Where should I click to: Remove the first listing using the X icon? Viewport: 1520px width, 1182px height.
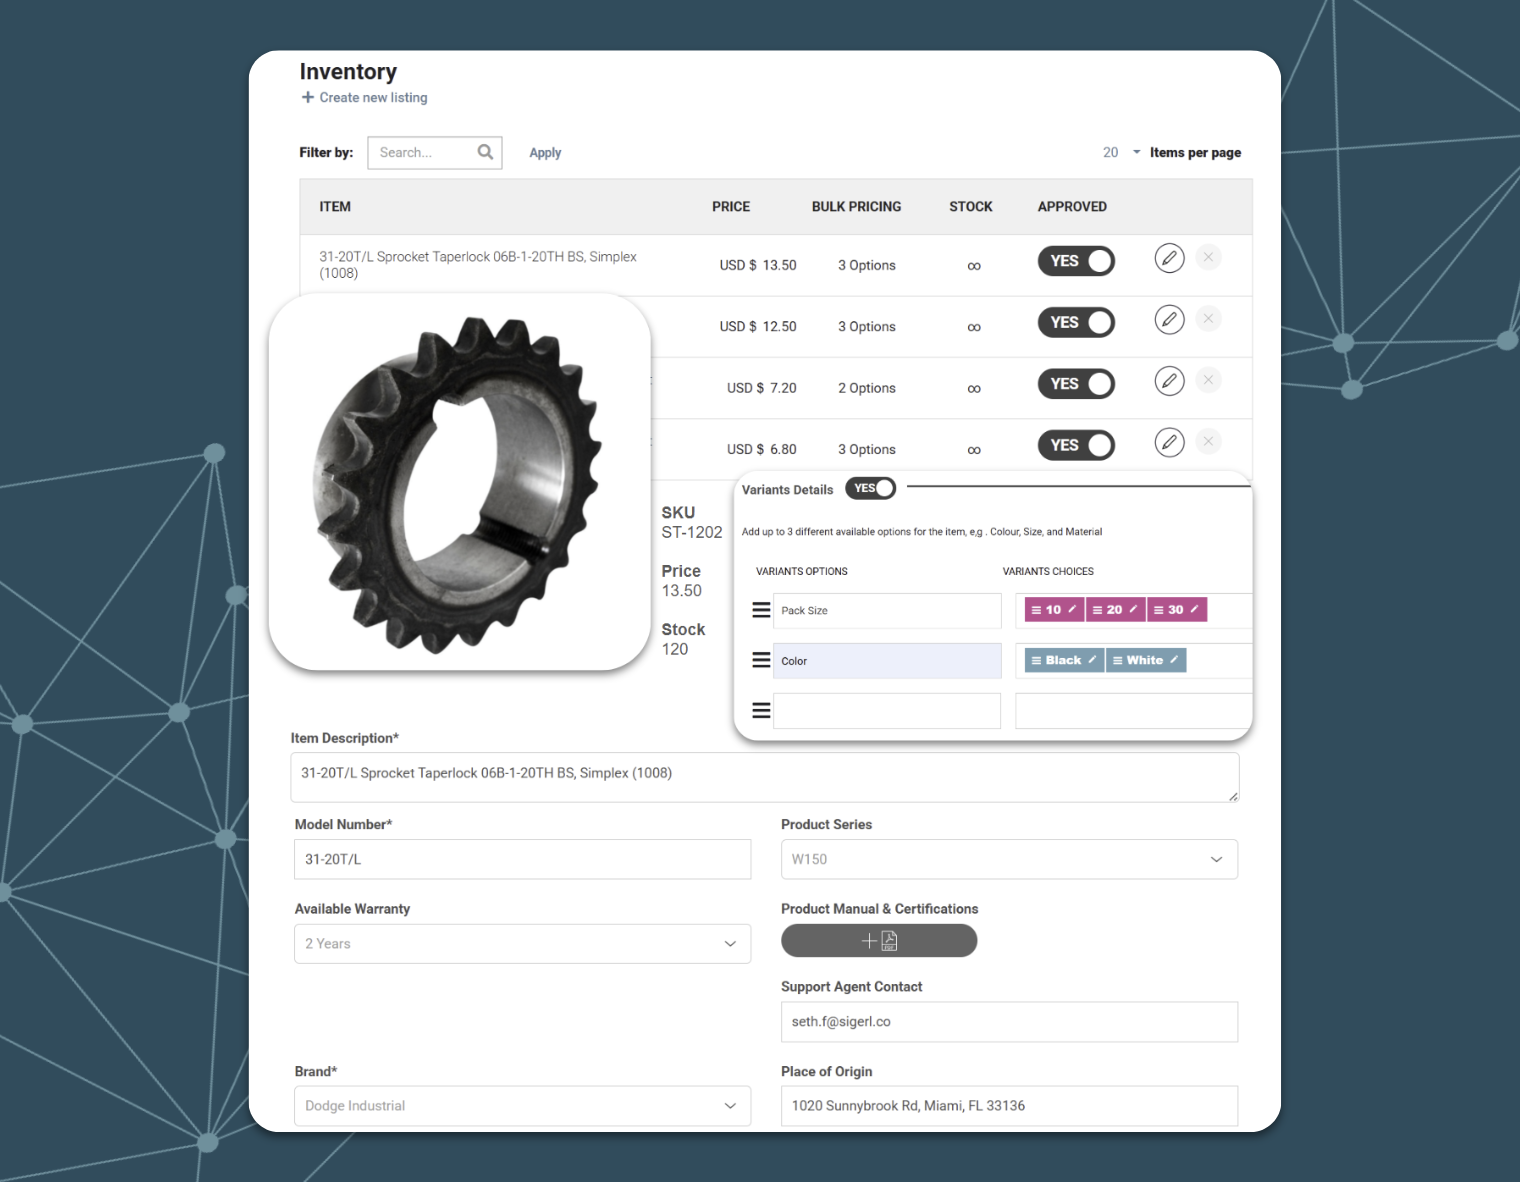1208,257
